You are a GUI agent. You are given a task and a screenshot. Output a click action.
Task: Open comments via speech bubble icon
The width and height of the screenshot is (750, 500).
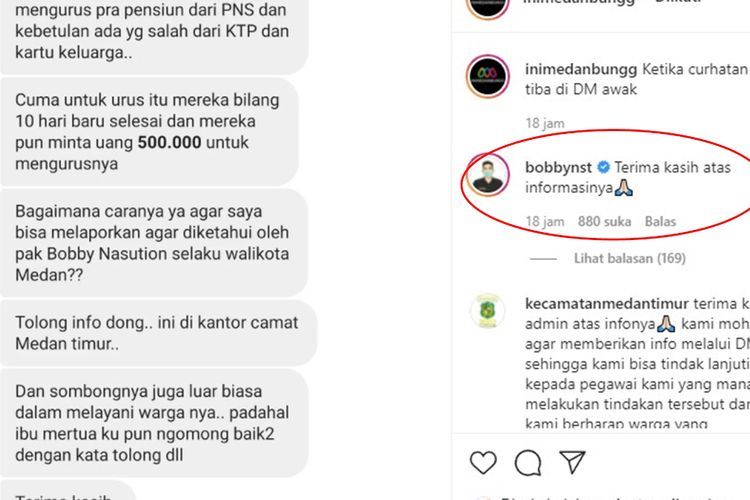(x=528, y=463)
